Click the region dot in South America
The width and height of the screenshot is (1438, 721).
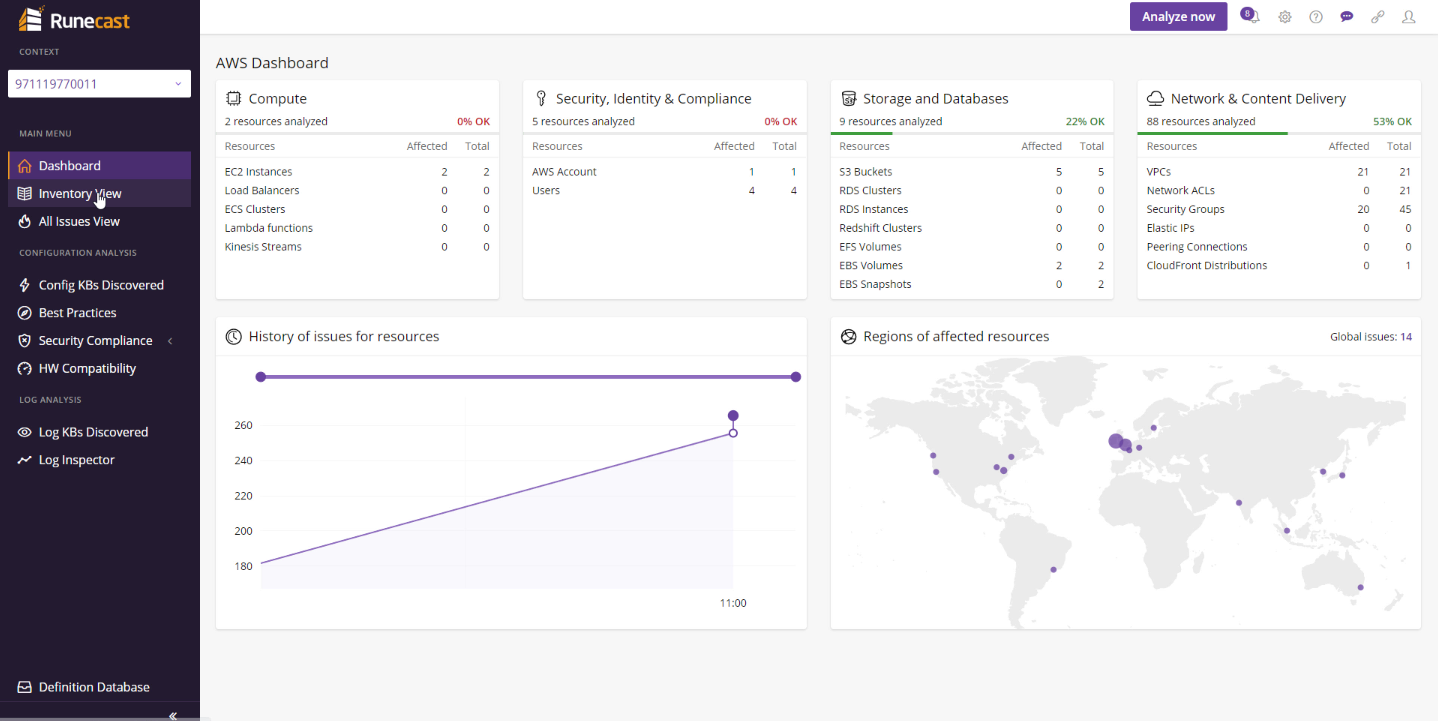click(x=1053, y=570)
